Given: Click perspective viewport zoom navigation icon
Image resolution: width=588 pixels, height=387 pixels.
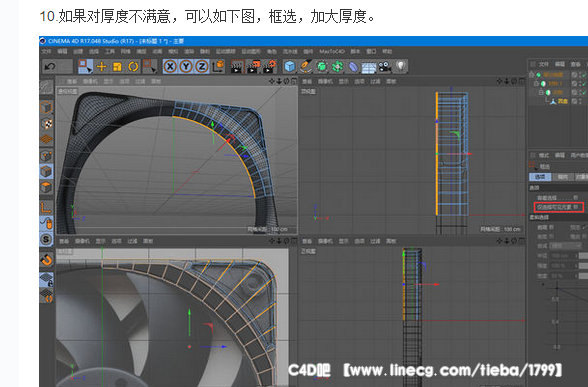Looking at the screenshot, I should tap(279, 81).
